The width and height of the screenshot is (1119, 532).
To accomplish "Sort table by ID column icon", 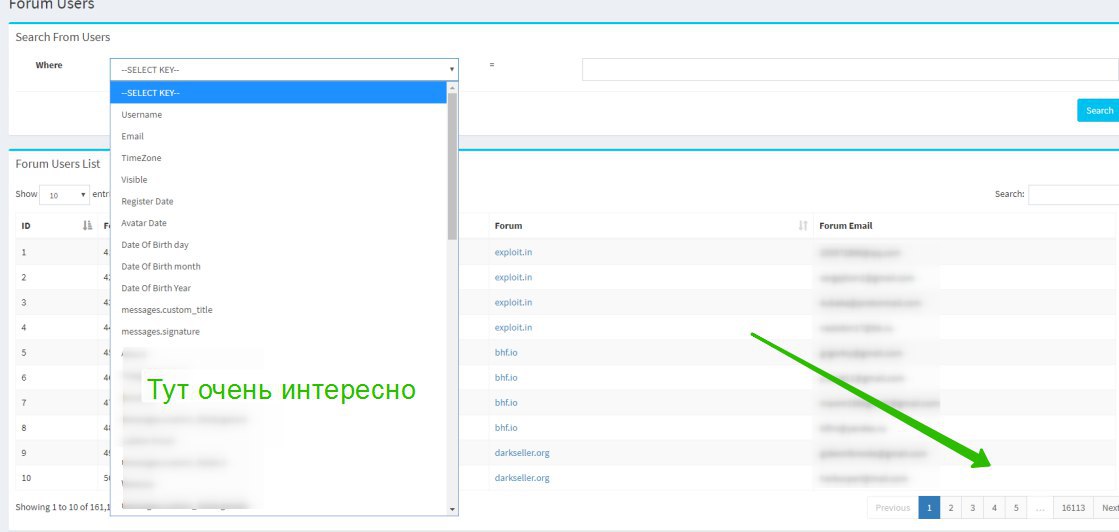I will pyautogui.click(x=88, y=226).
